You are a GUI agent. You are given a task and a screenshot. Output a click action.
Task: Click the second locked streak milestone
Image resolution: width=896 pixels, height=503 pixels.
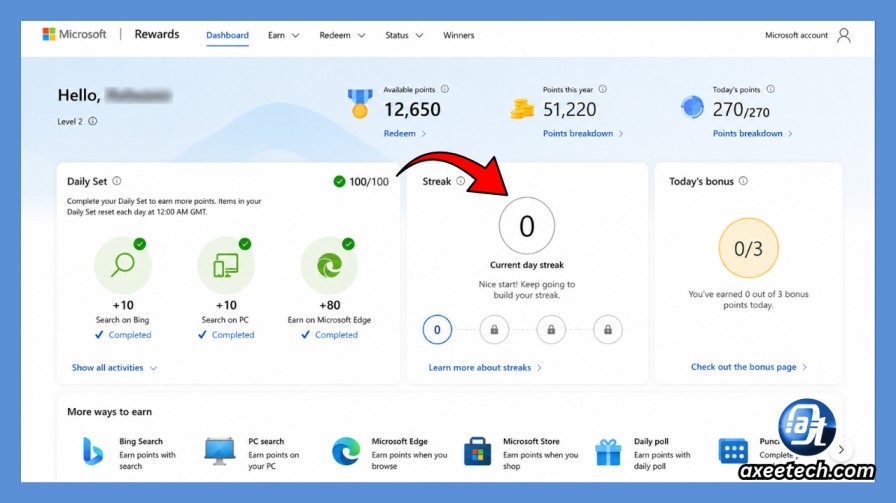(551, 330)
